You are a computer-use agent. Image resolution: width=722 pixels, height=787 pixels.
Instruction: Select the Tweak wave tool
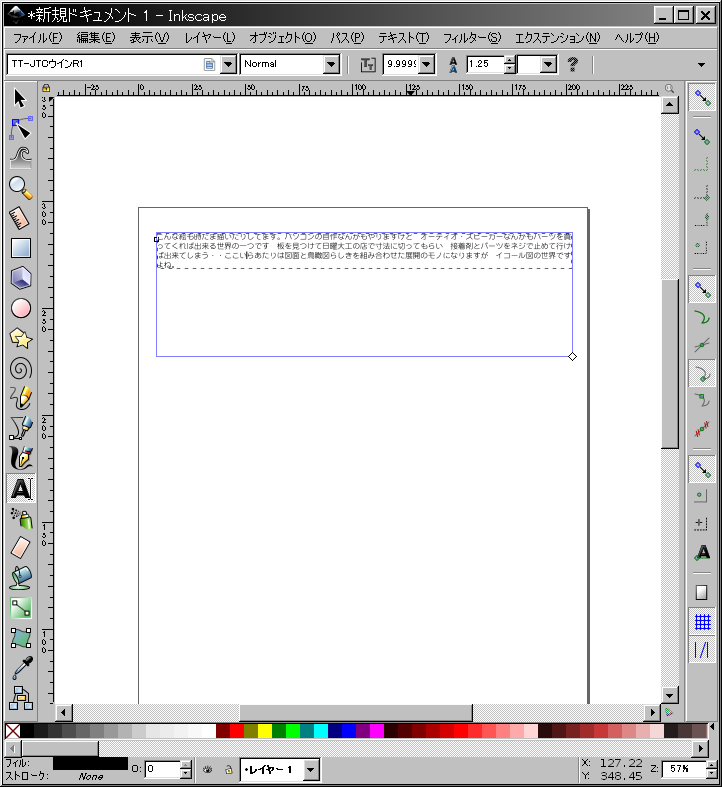[20, 158]
